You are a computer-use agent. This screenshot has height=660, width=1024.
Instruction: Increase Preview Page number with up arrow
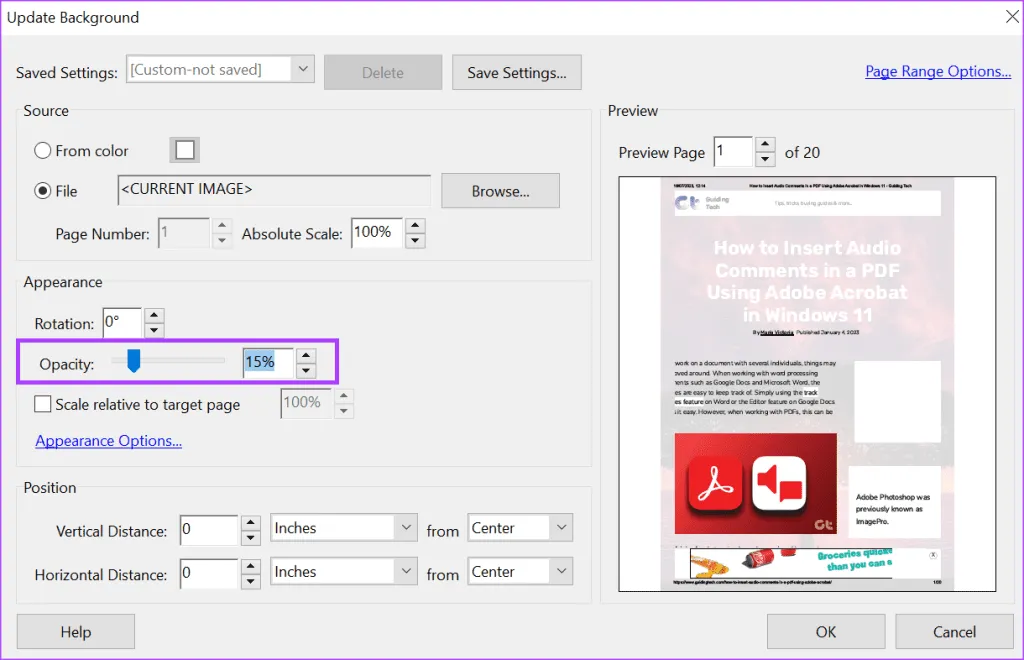[x=765, y=145]
